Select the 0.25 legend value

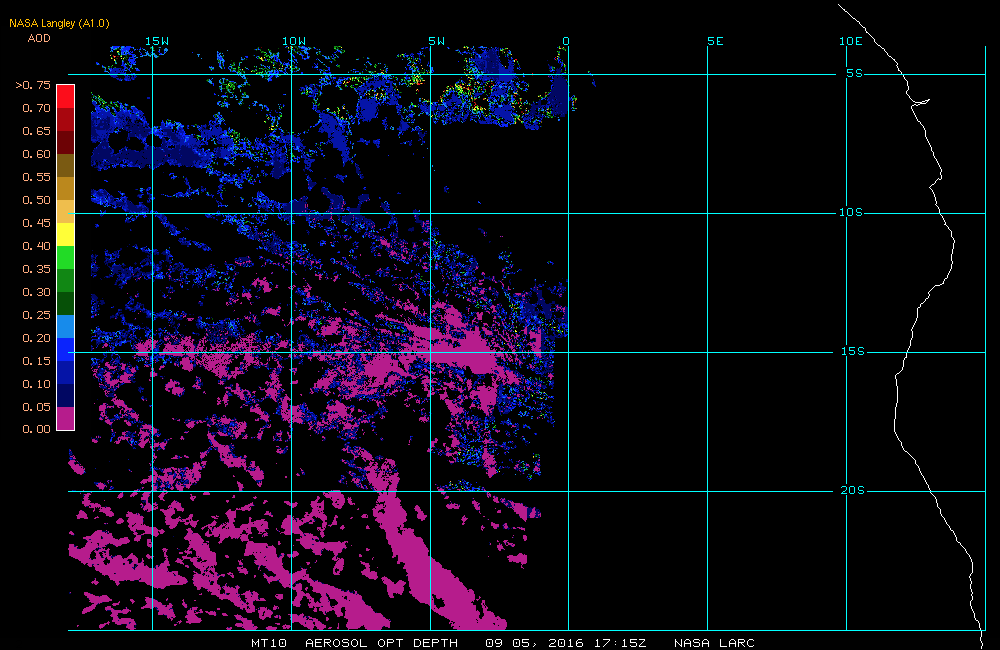[x=36, y=315]
